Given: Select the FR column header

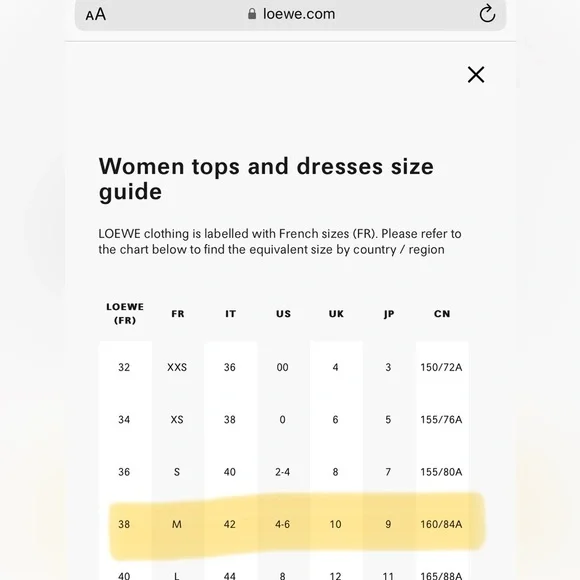Looking at the screenshot, I should click(178, 314).
